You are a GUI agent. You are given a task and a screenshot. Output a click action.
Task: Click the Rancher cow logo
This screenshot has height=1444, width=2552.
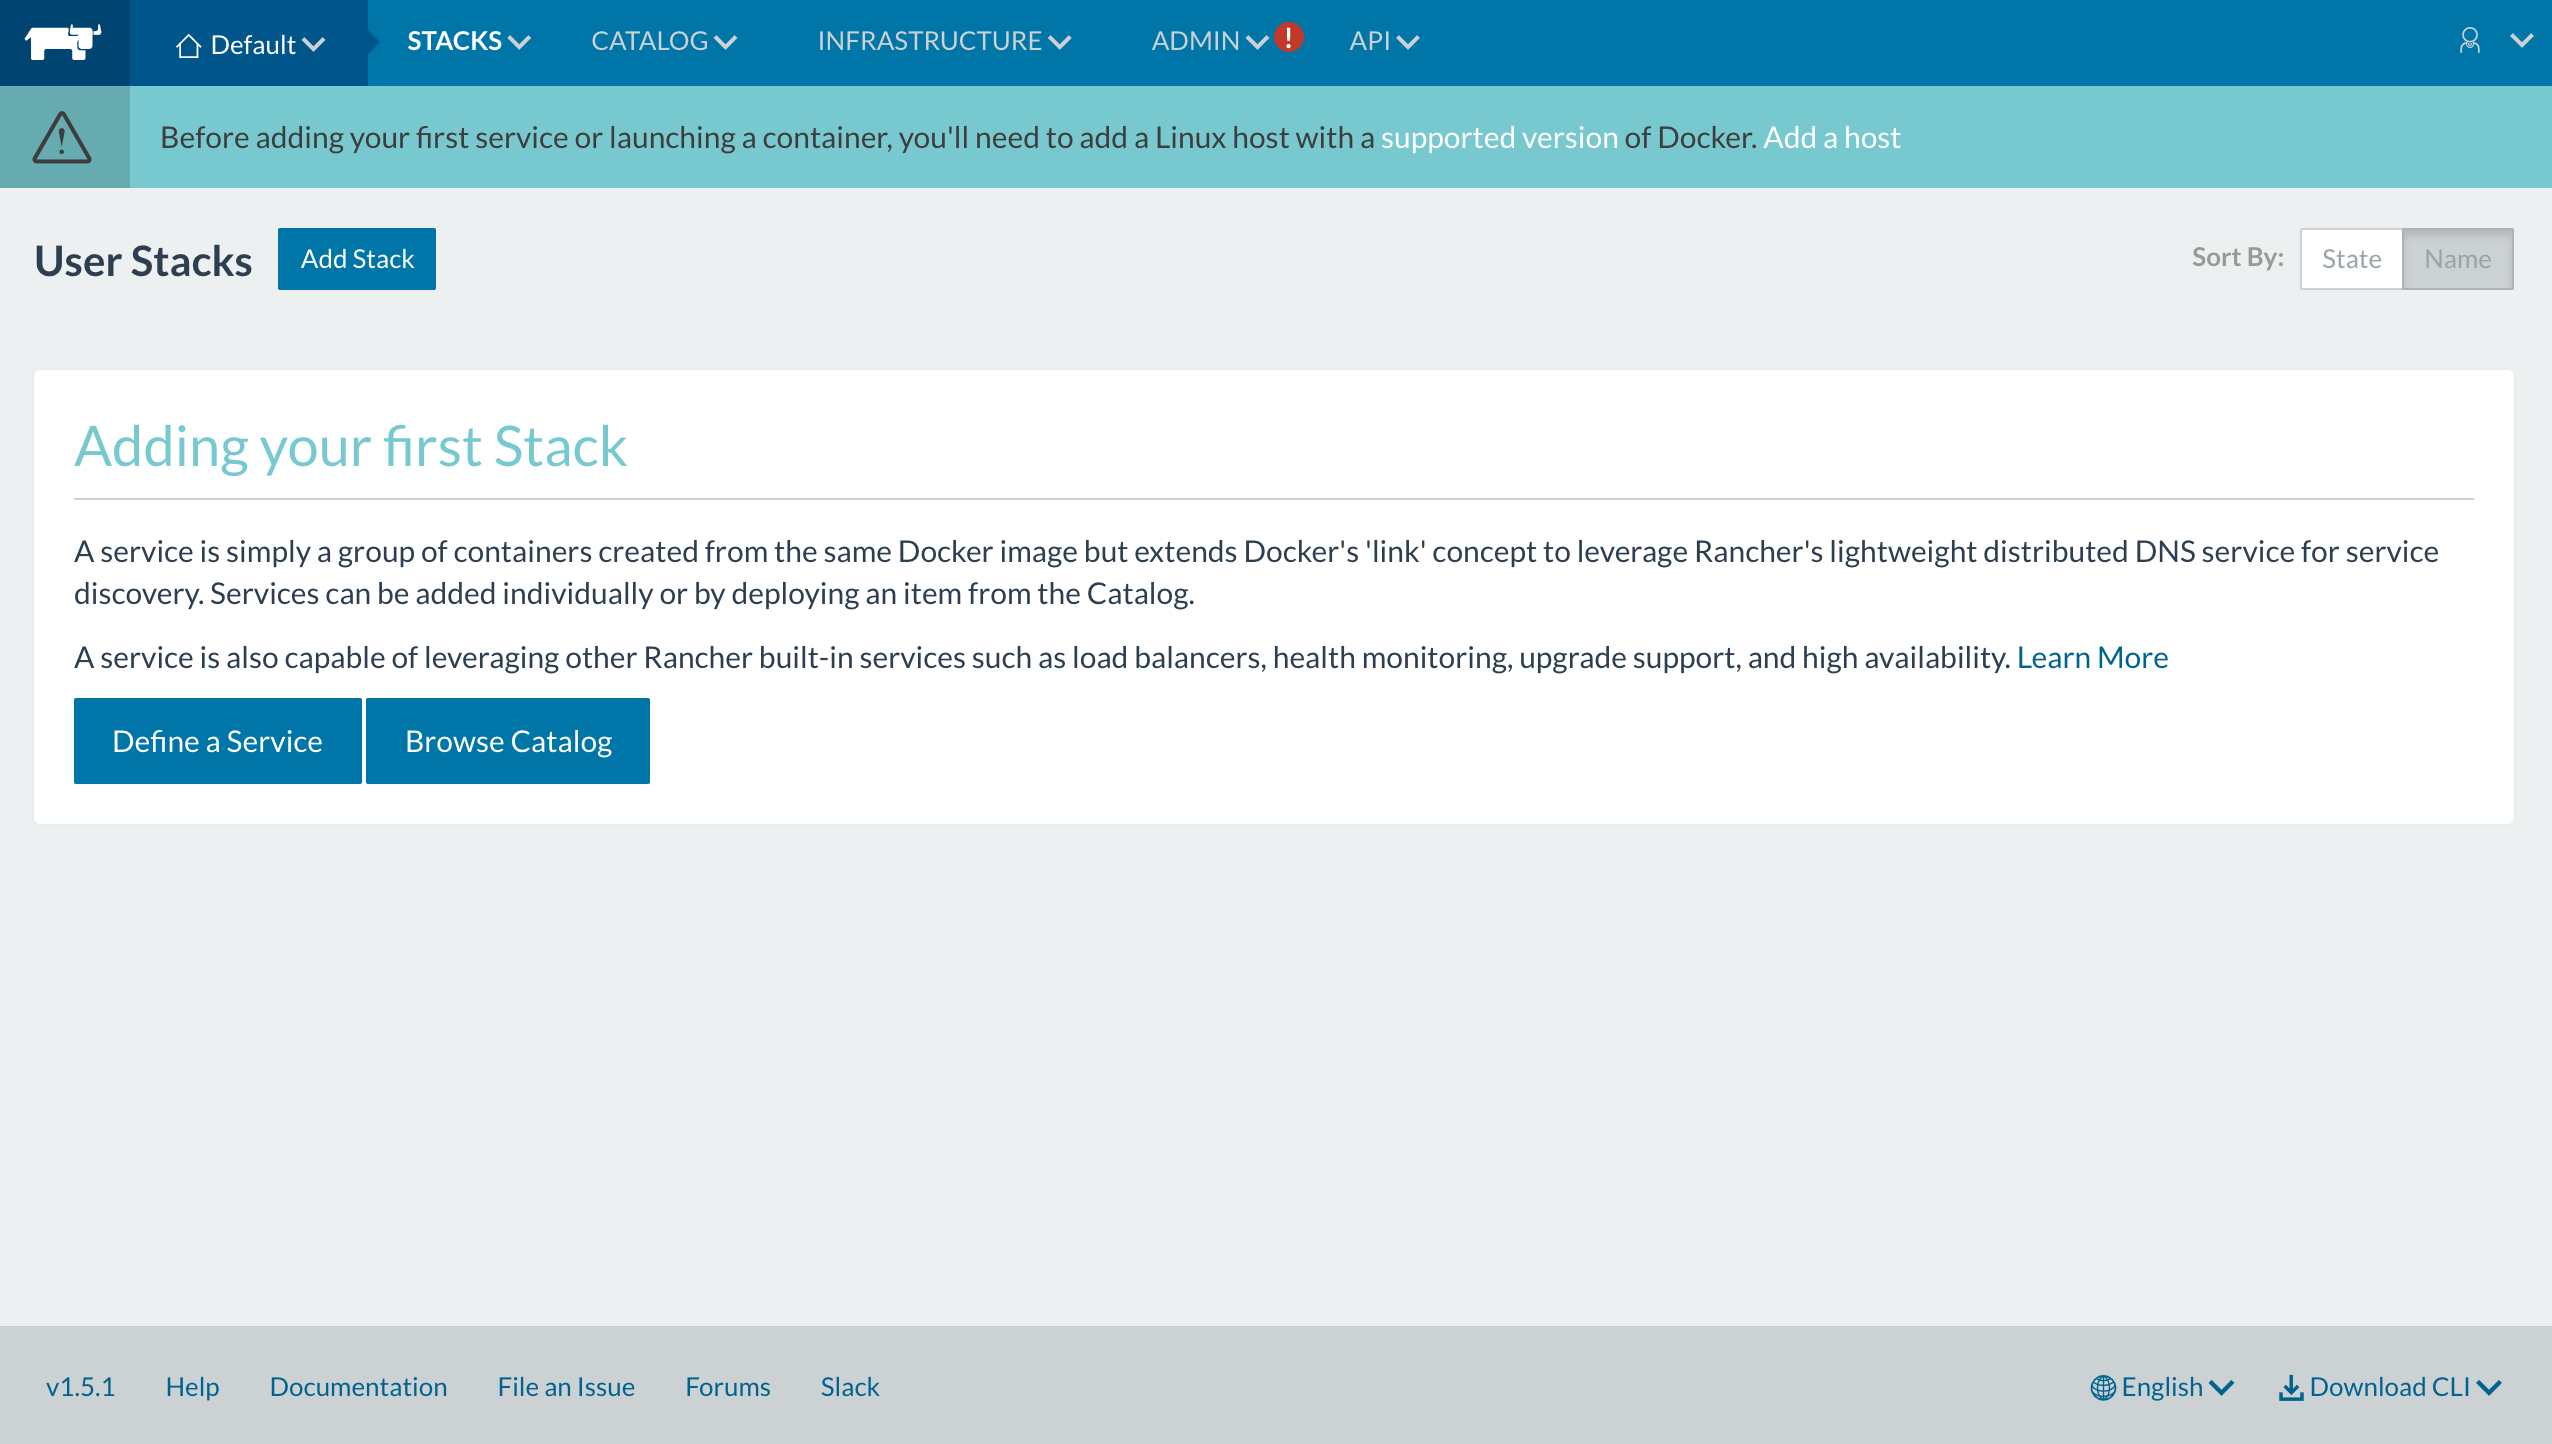pyautogui.click(x=63, y=42)
